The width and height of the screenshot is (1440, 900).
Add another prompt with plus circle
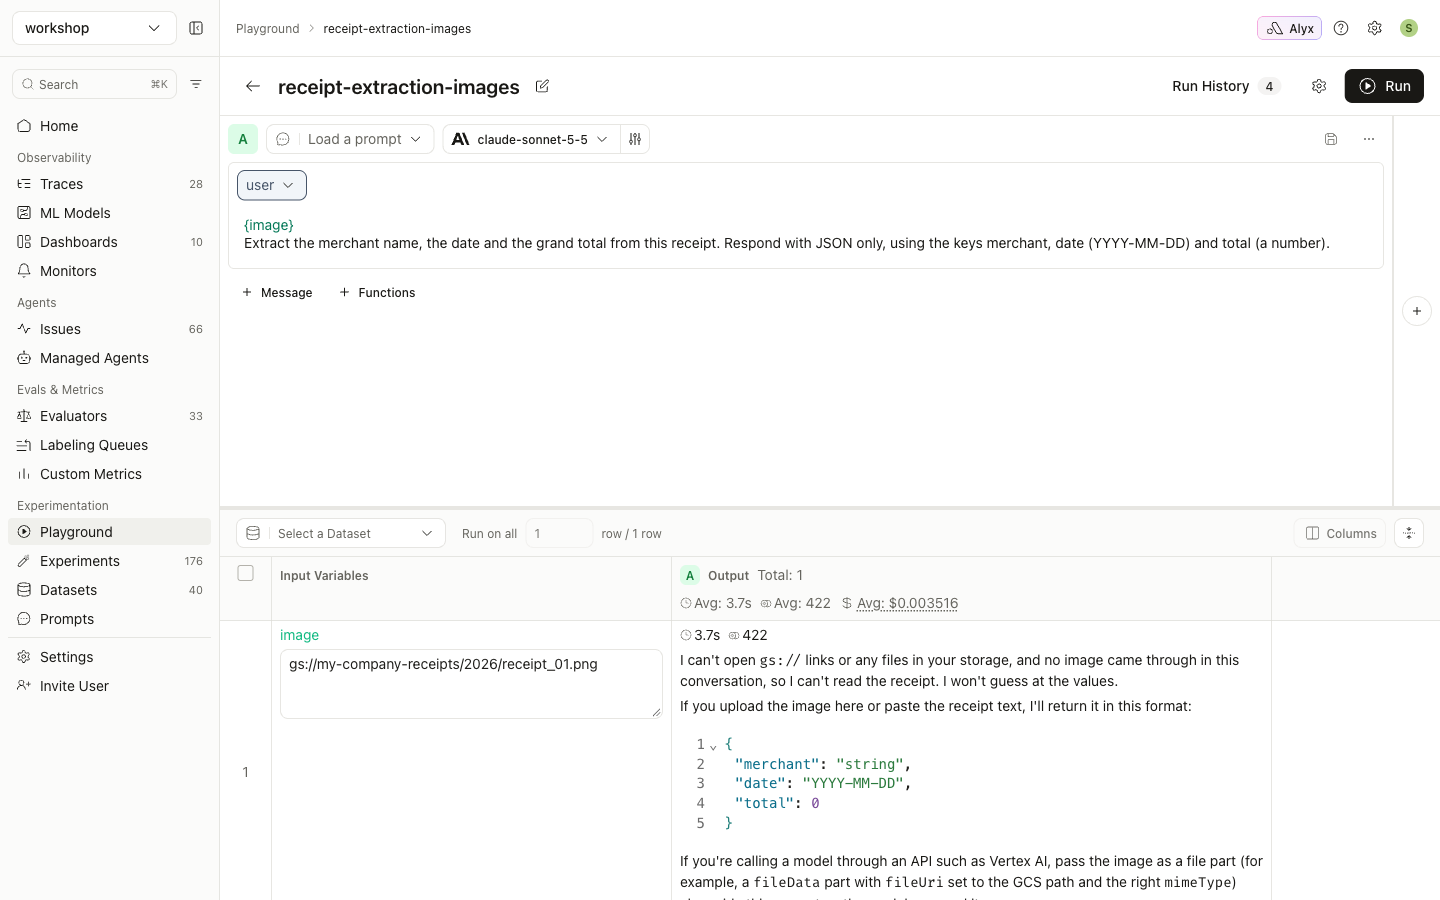point(1417,311)
